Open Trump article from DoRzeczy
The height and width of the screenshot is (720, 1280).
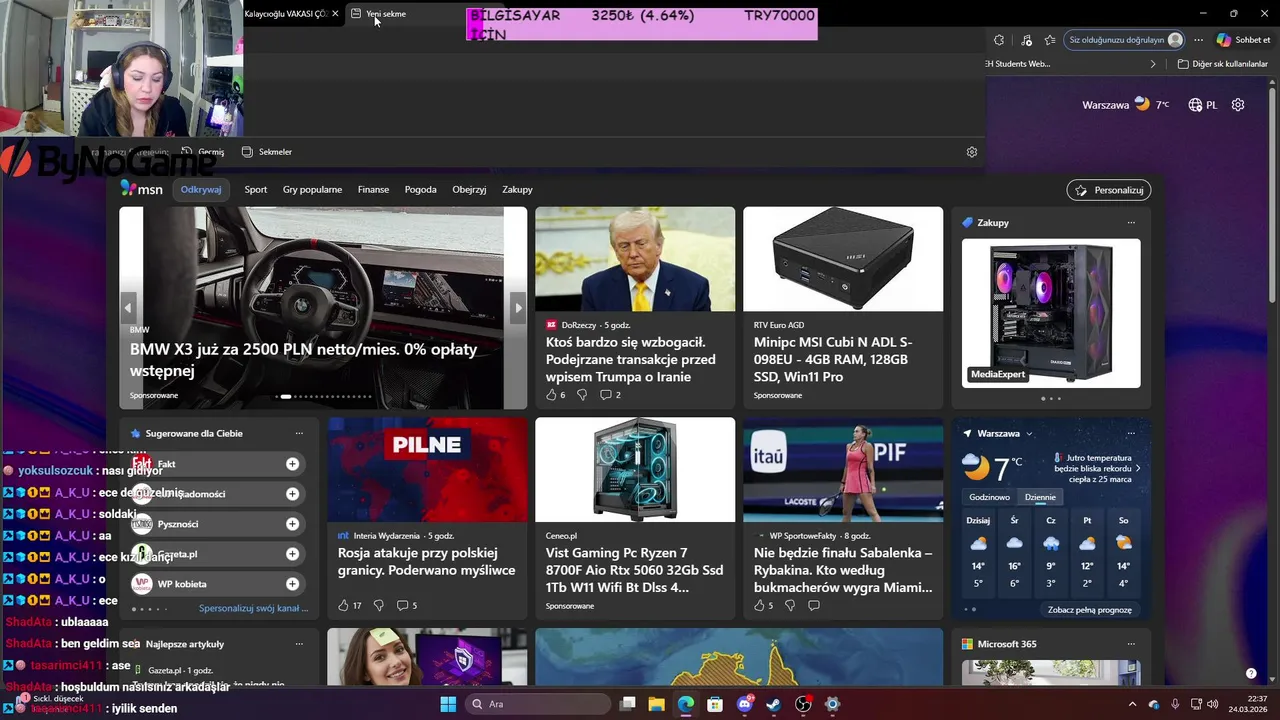pyautogui.click(x=631, y=359)
